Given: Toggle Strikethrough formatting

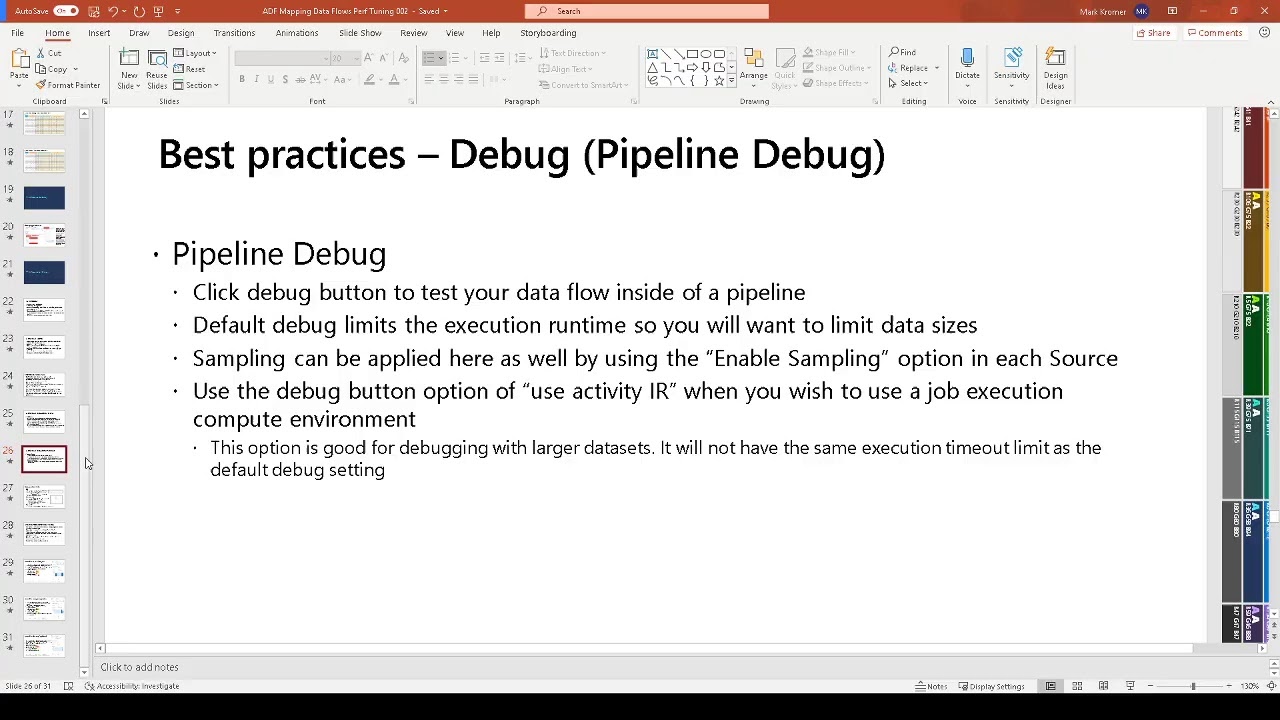Looking at the screenshot, I should click(x=300, y=79).
